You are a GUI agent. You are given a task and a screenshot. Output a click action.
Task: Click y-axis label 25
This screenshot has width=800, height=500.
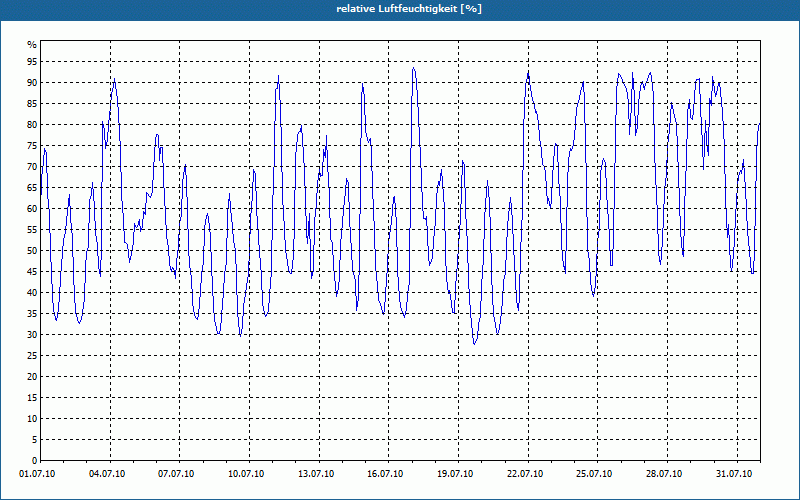(x=32, y=356)
